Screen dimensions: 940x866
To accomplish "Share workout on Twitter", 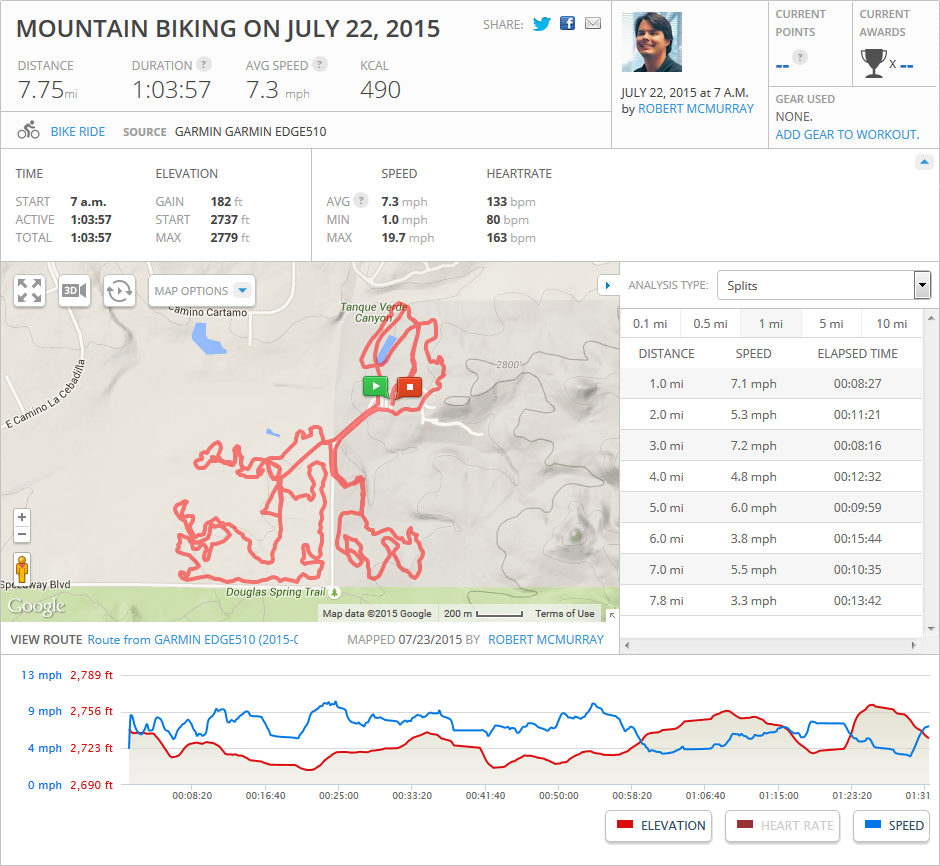I will pos(542,23).
